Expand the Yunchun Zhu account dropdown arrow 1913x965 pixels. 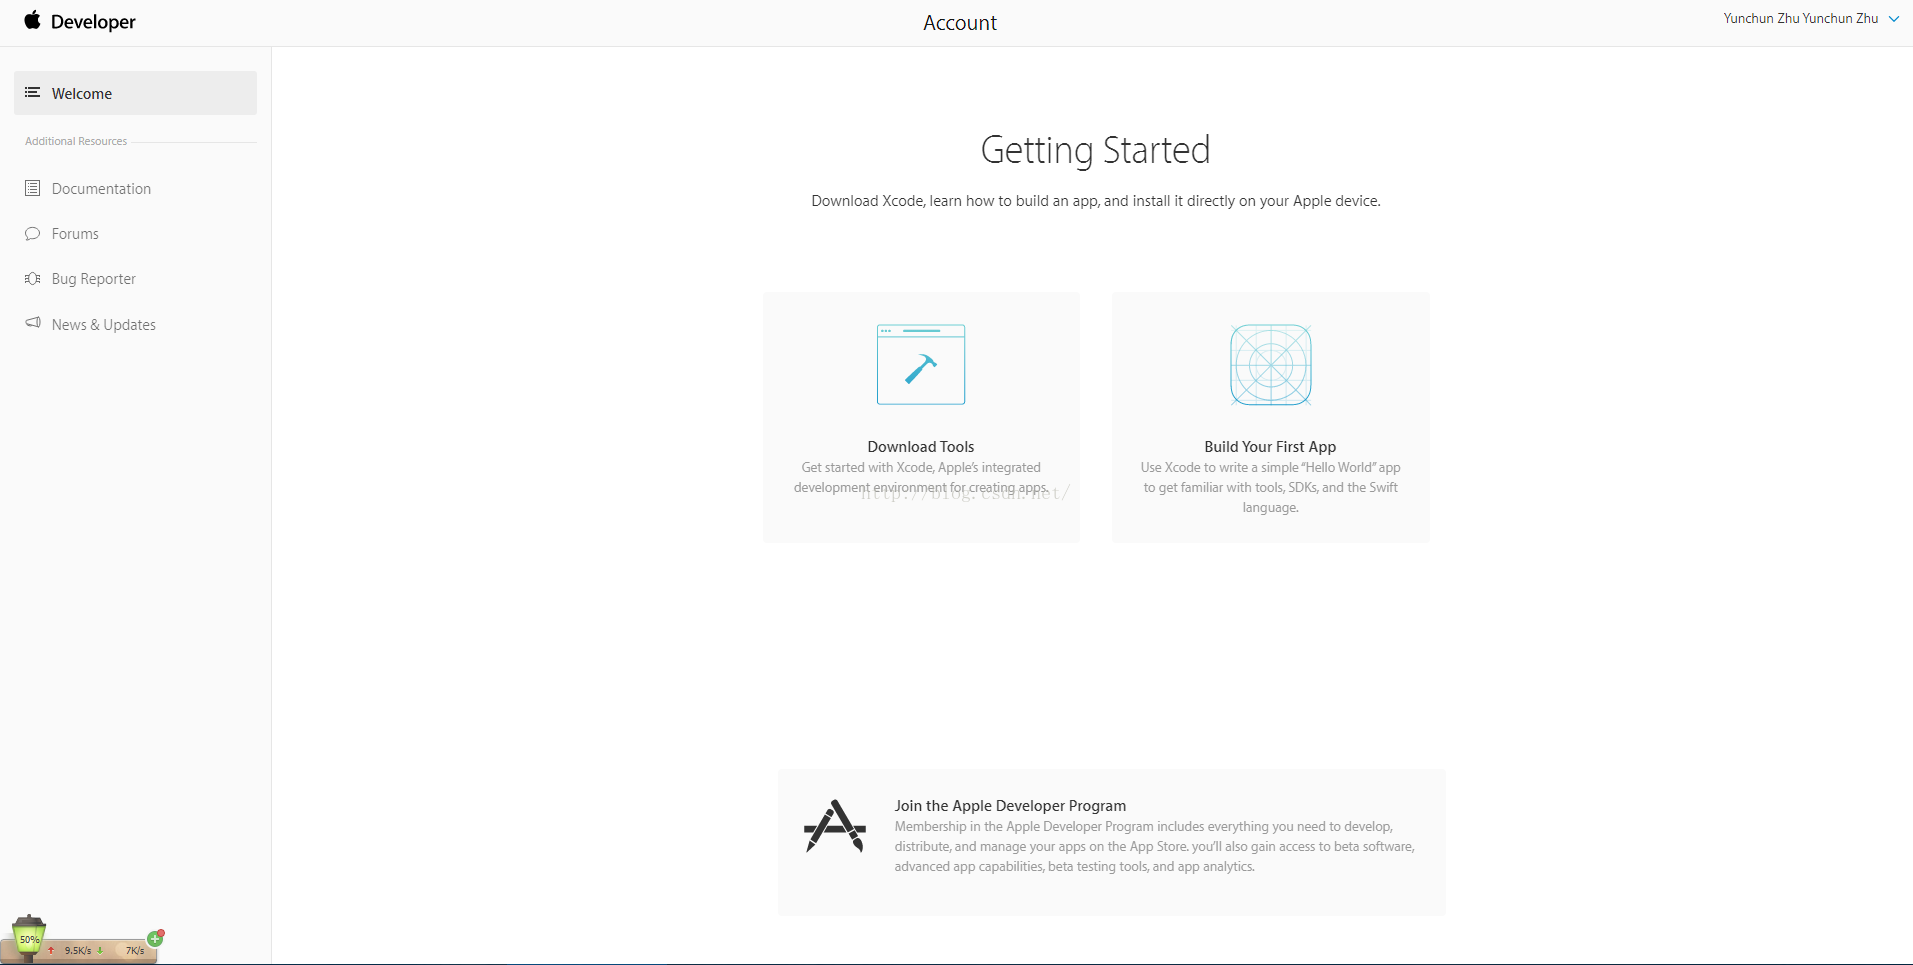pos(1893,19)
